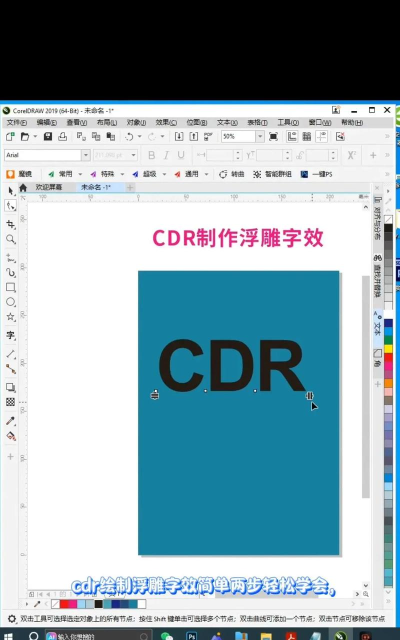
Task: Click the Full-screen preview icon
Action: pos(273,136)
